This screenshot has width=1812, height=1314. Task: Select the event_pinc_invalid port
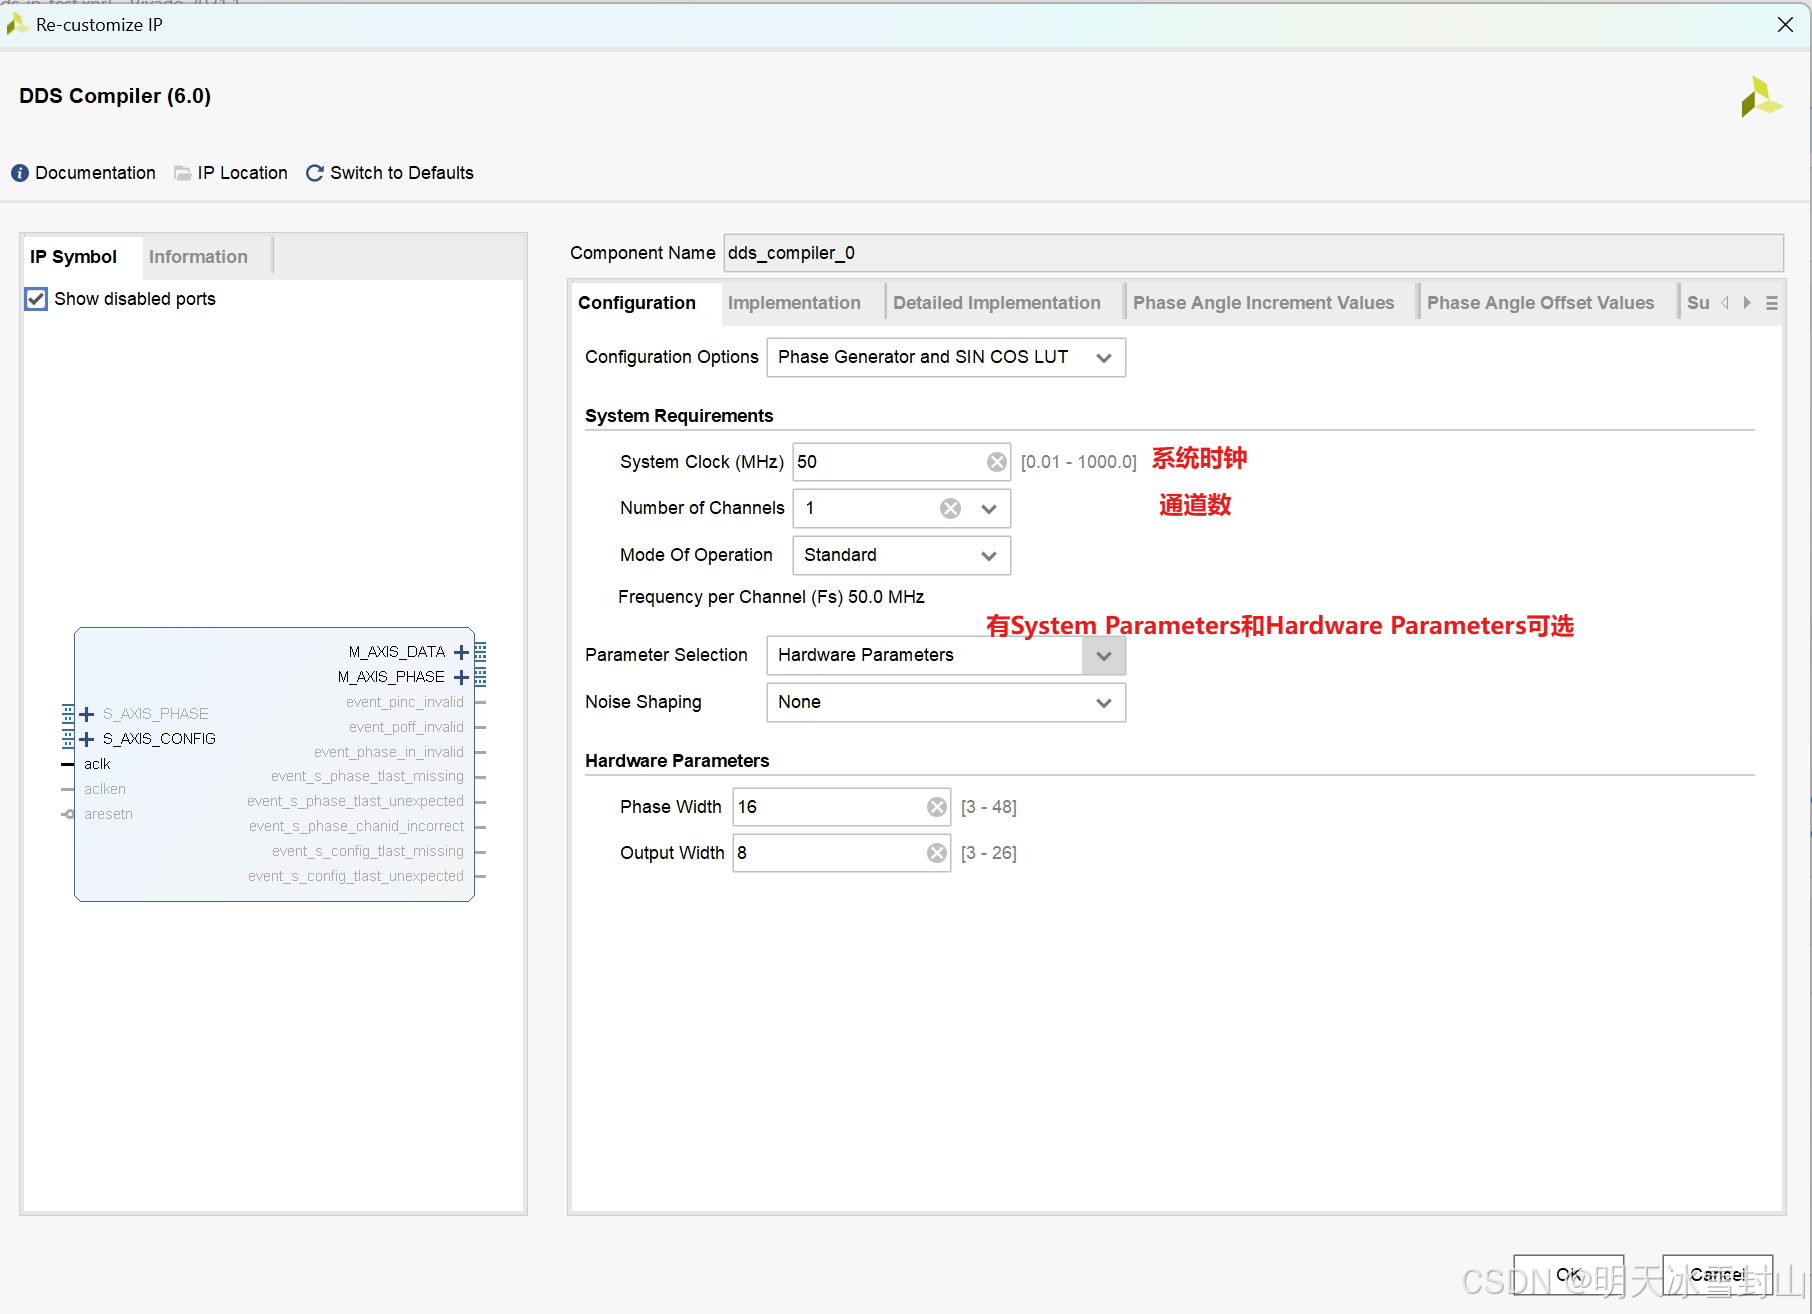tap(405, 702)
